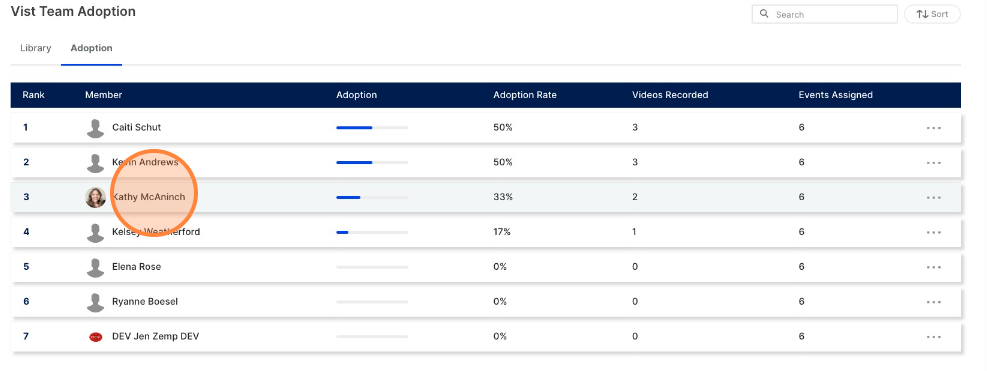The width and height of the screenshot is (987, 371).
Task: Click into the Search field
Action: (825, 14)
